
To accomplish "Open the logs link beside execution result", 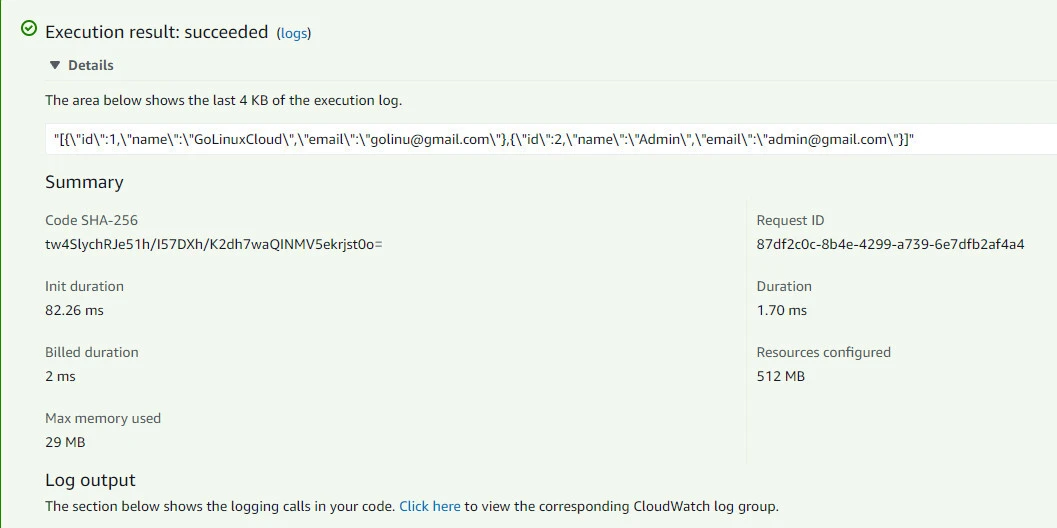I will (x=294, y=33).
